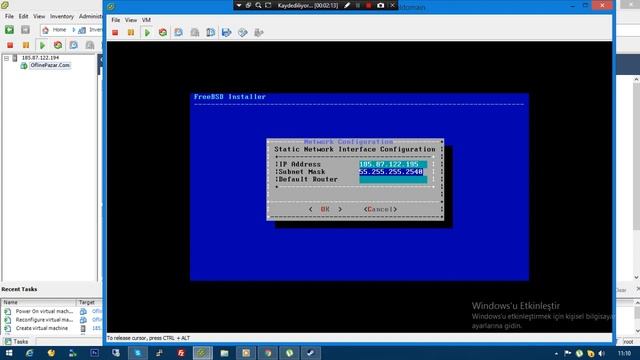Open File menu in console window
Image resolution: width=640 pixels, height=360 pixels.
tap(116, 20)
